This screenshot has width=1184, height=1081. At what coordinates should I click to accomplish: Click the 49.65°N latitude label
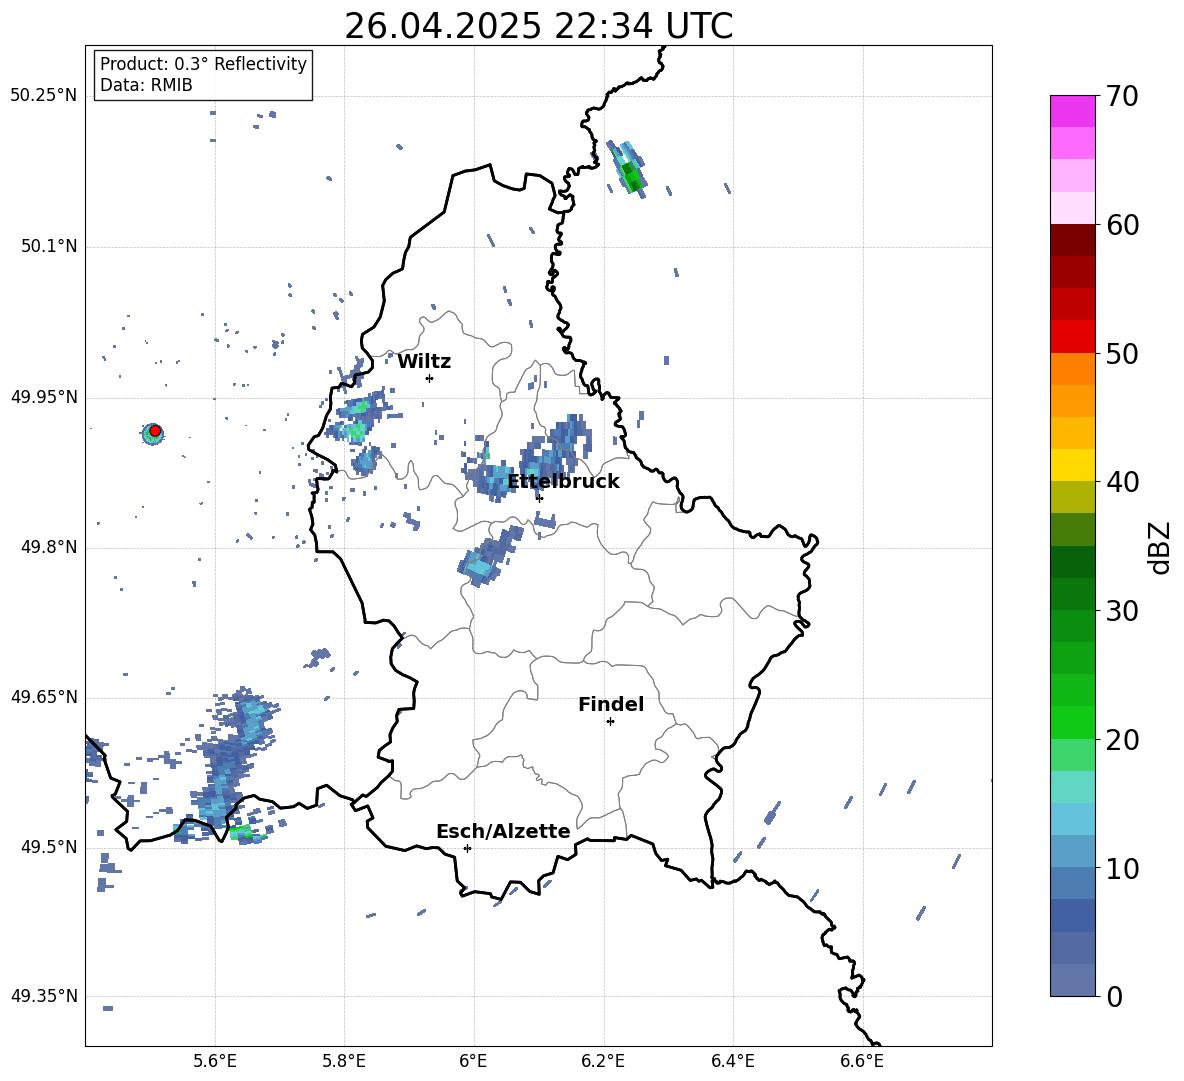[44, 696]
